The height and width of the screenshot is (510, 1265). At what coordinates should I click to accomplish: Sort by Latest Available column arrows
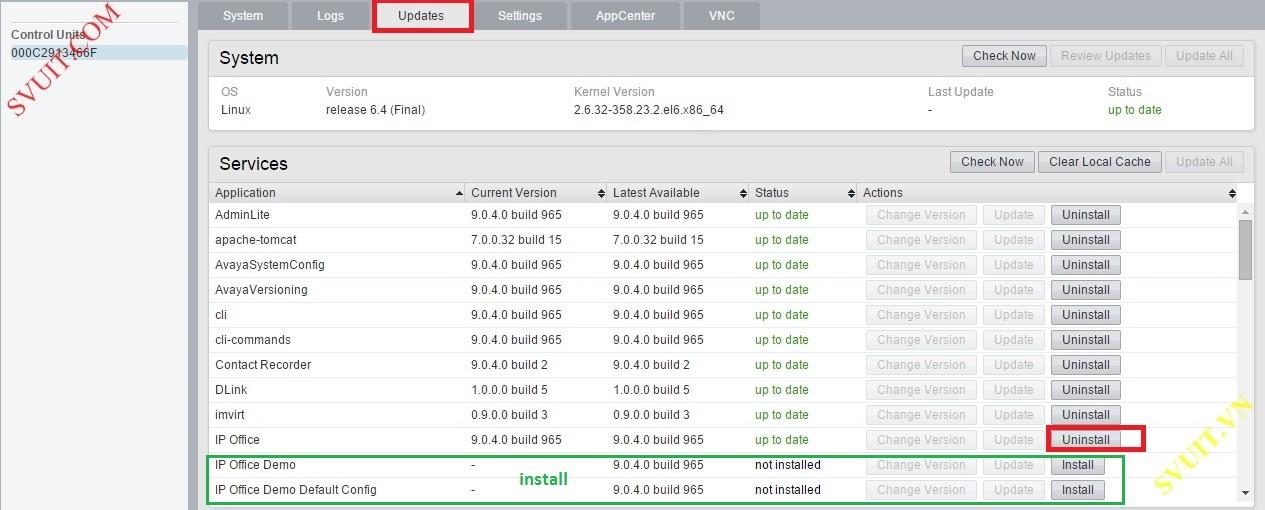click(743, 193)
